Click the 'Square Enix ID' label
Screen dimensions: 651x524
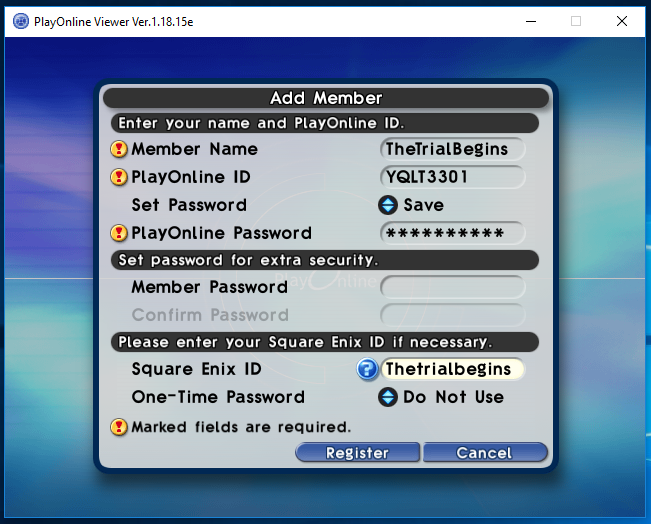[x=196, y=369]
